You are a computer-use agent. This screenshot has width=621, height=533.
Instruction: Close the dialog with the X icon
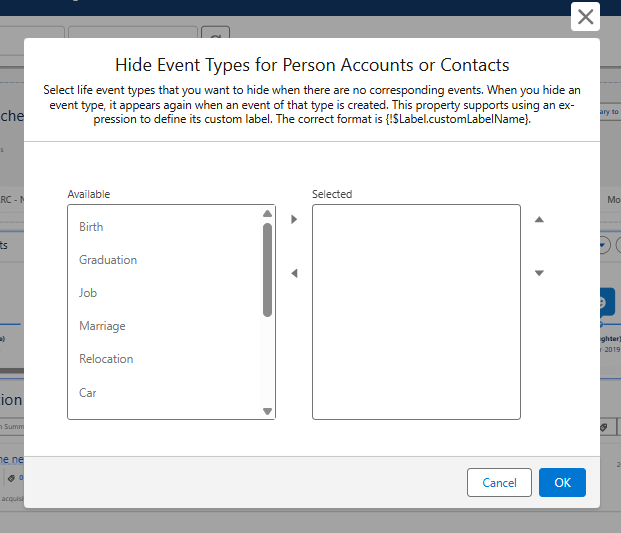point(586,17)
